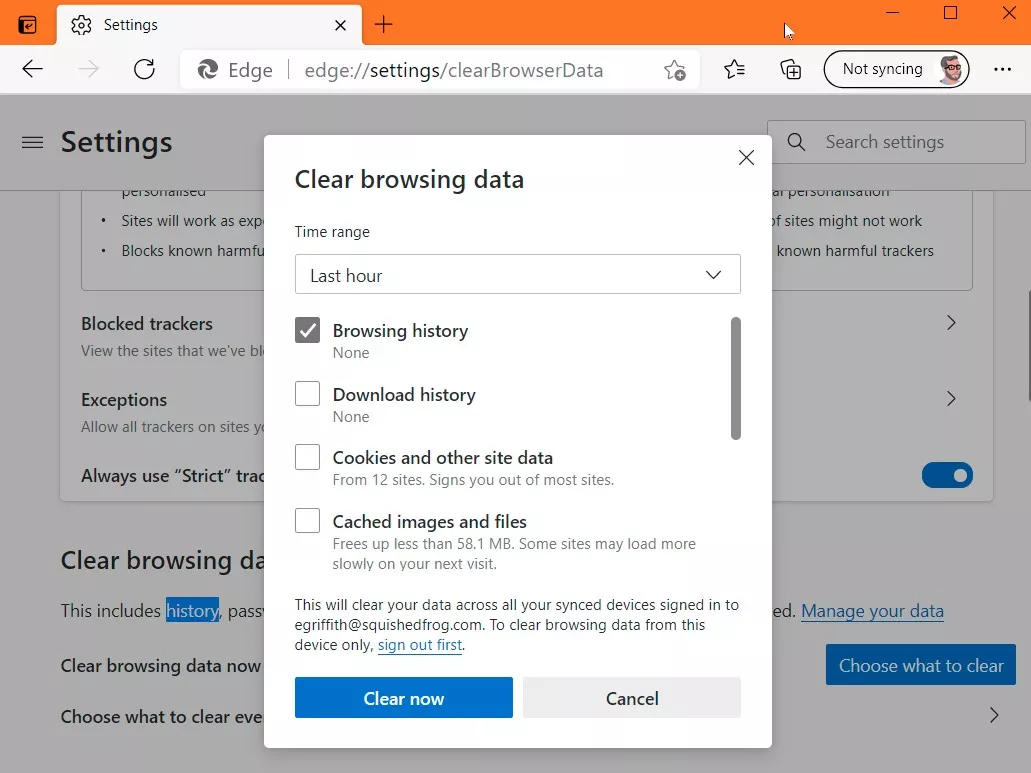1031x773 pixels.
Task: Click the Add to favorites icon in address bar
Action: point(674,70)
